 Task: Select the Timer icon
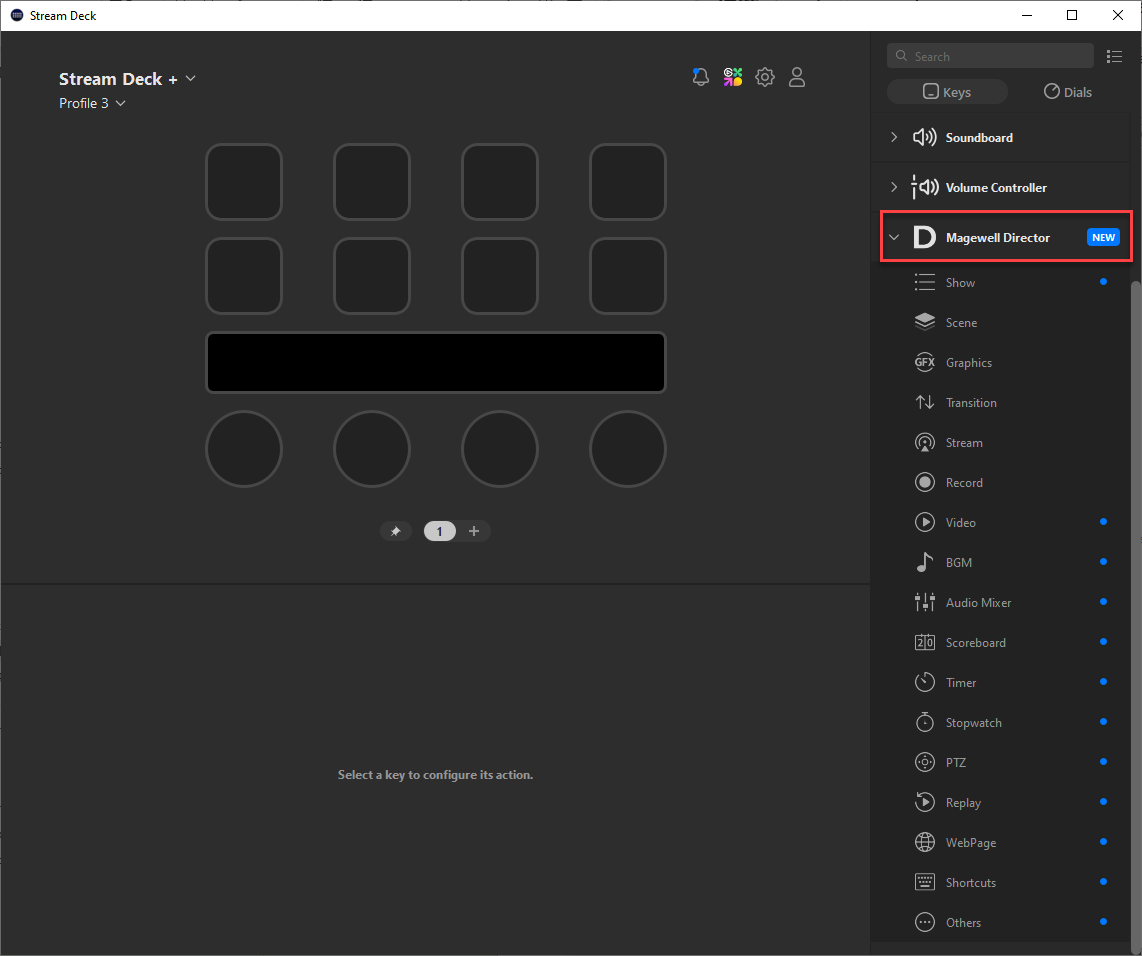[924, 682]
